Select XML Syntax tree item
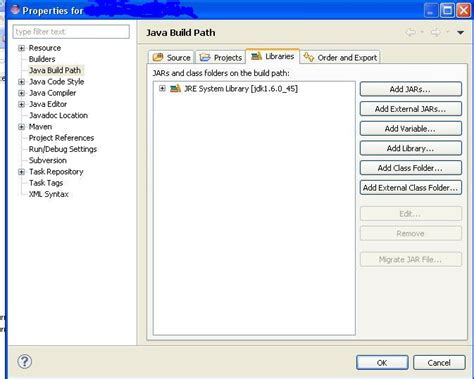 49,194
